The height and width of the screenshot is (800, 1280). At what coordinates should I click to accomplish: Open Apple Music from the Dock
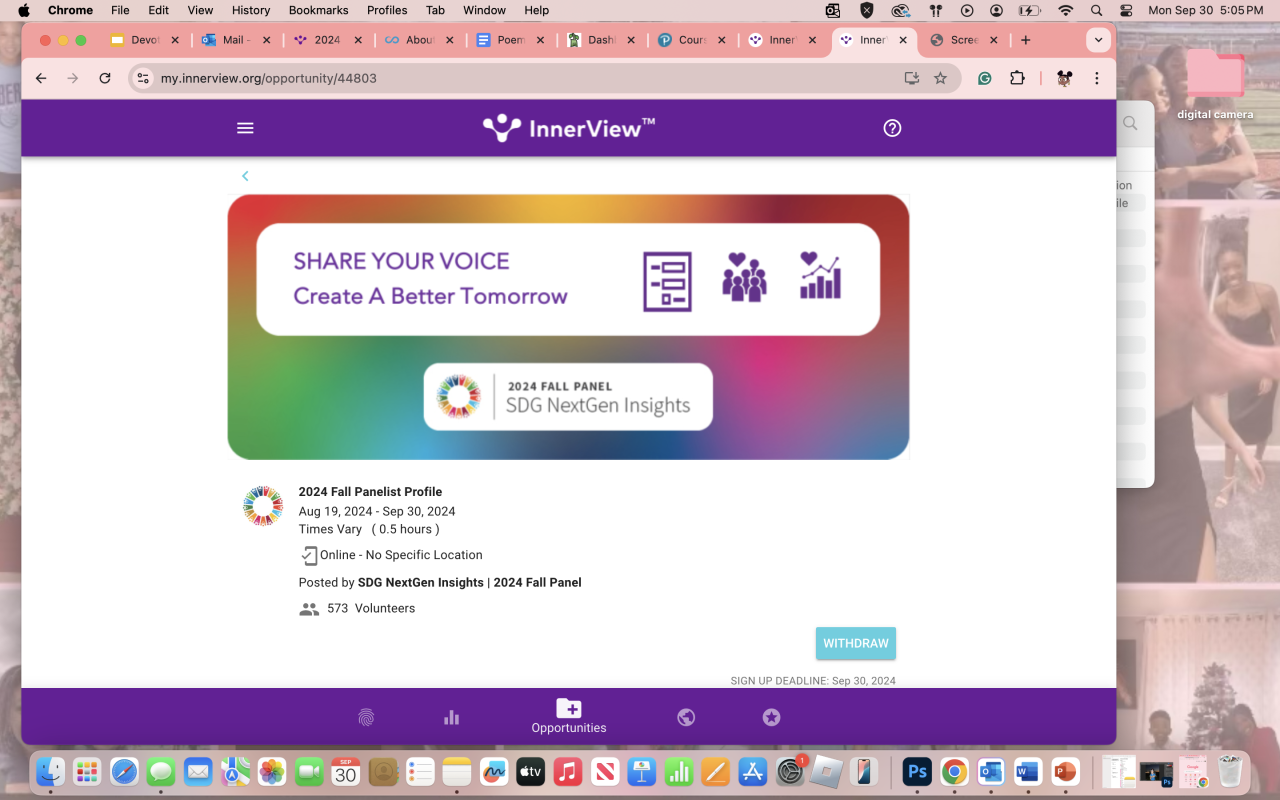pyautogui.click(x=568, y=771)
